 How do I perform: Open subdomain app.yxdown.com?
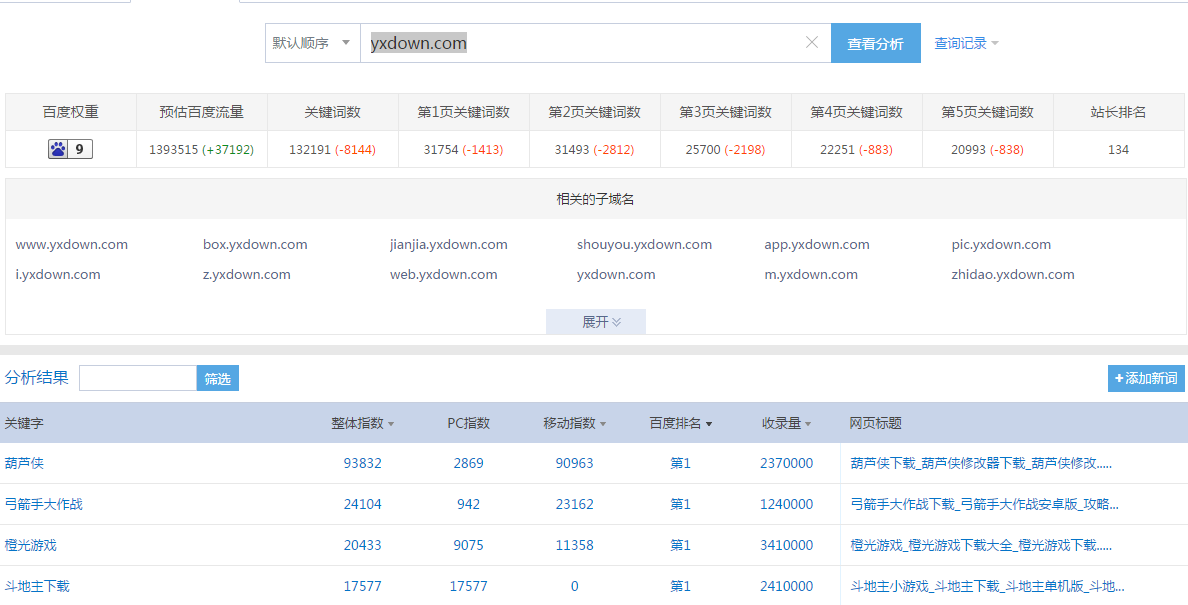[817, 245]
